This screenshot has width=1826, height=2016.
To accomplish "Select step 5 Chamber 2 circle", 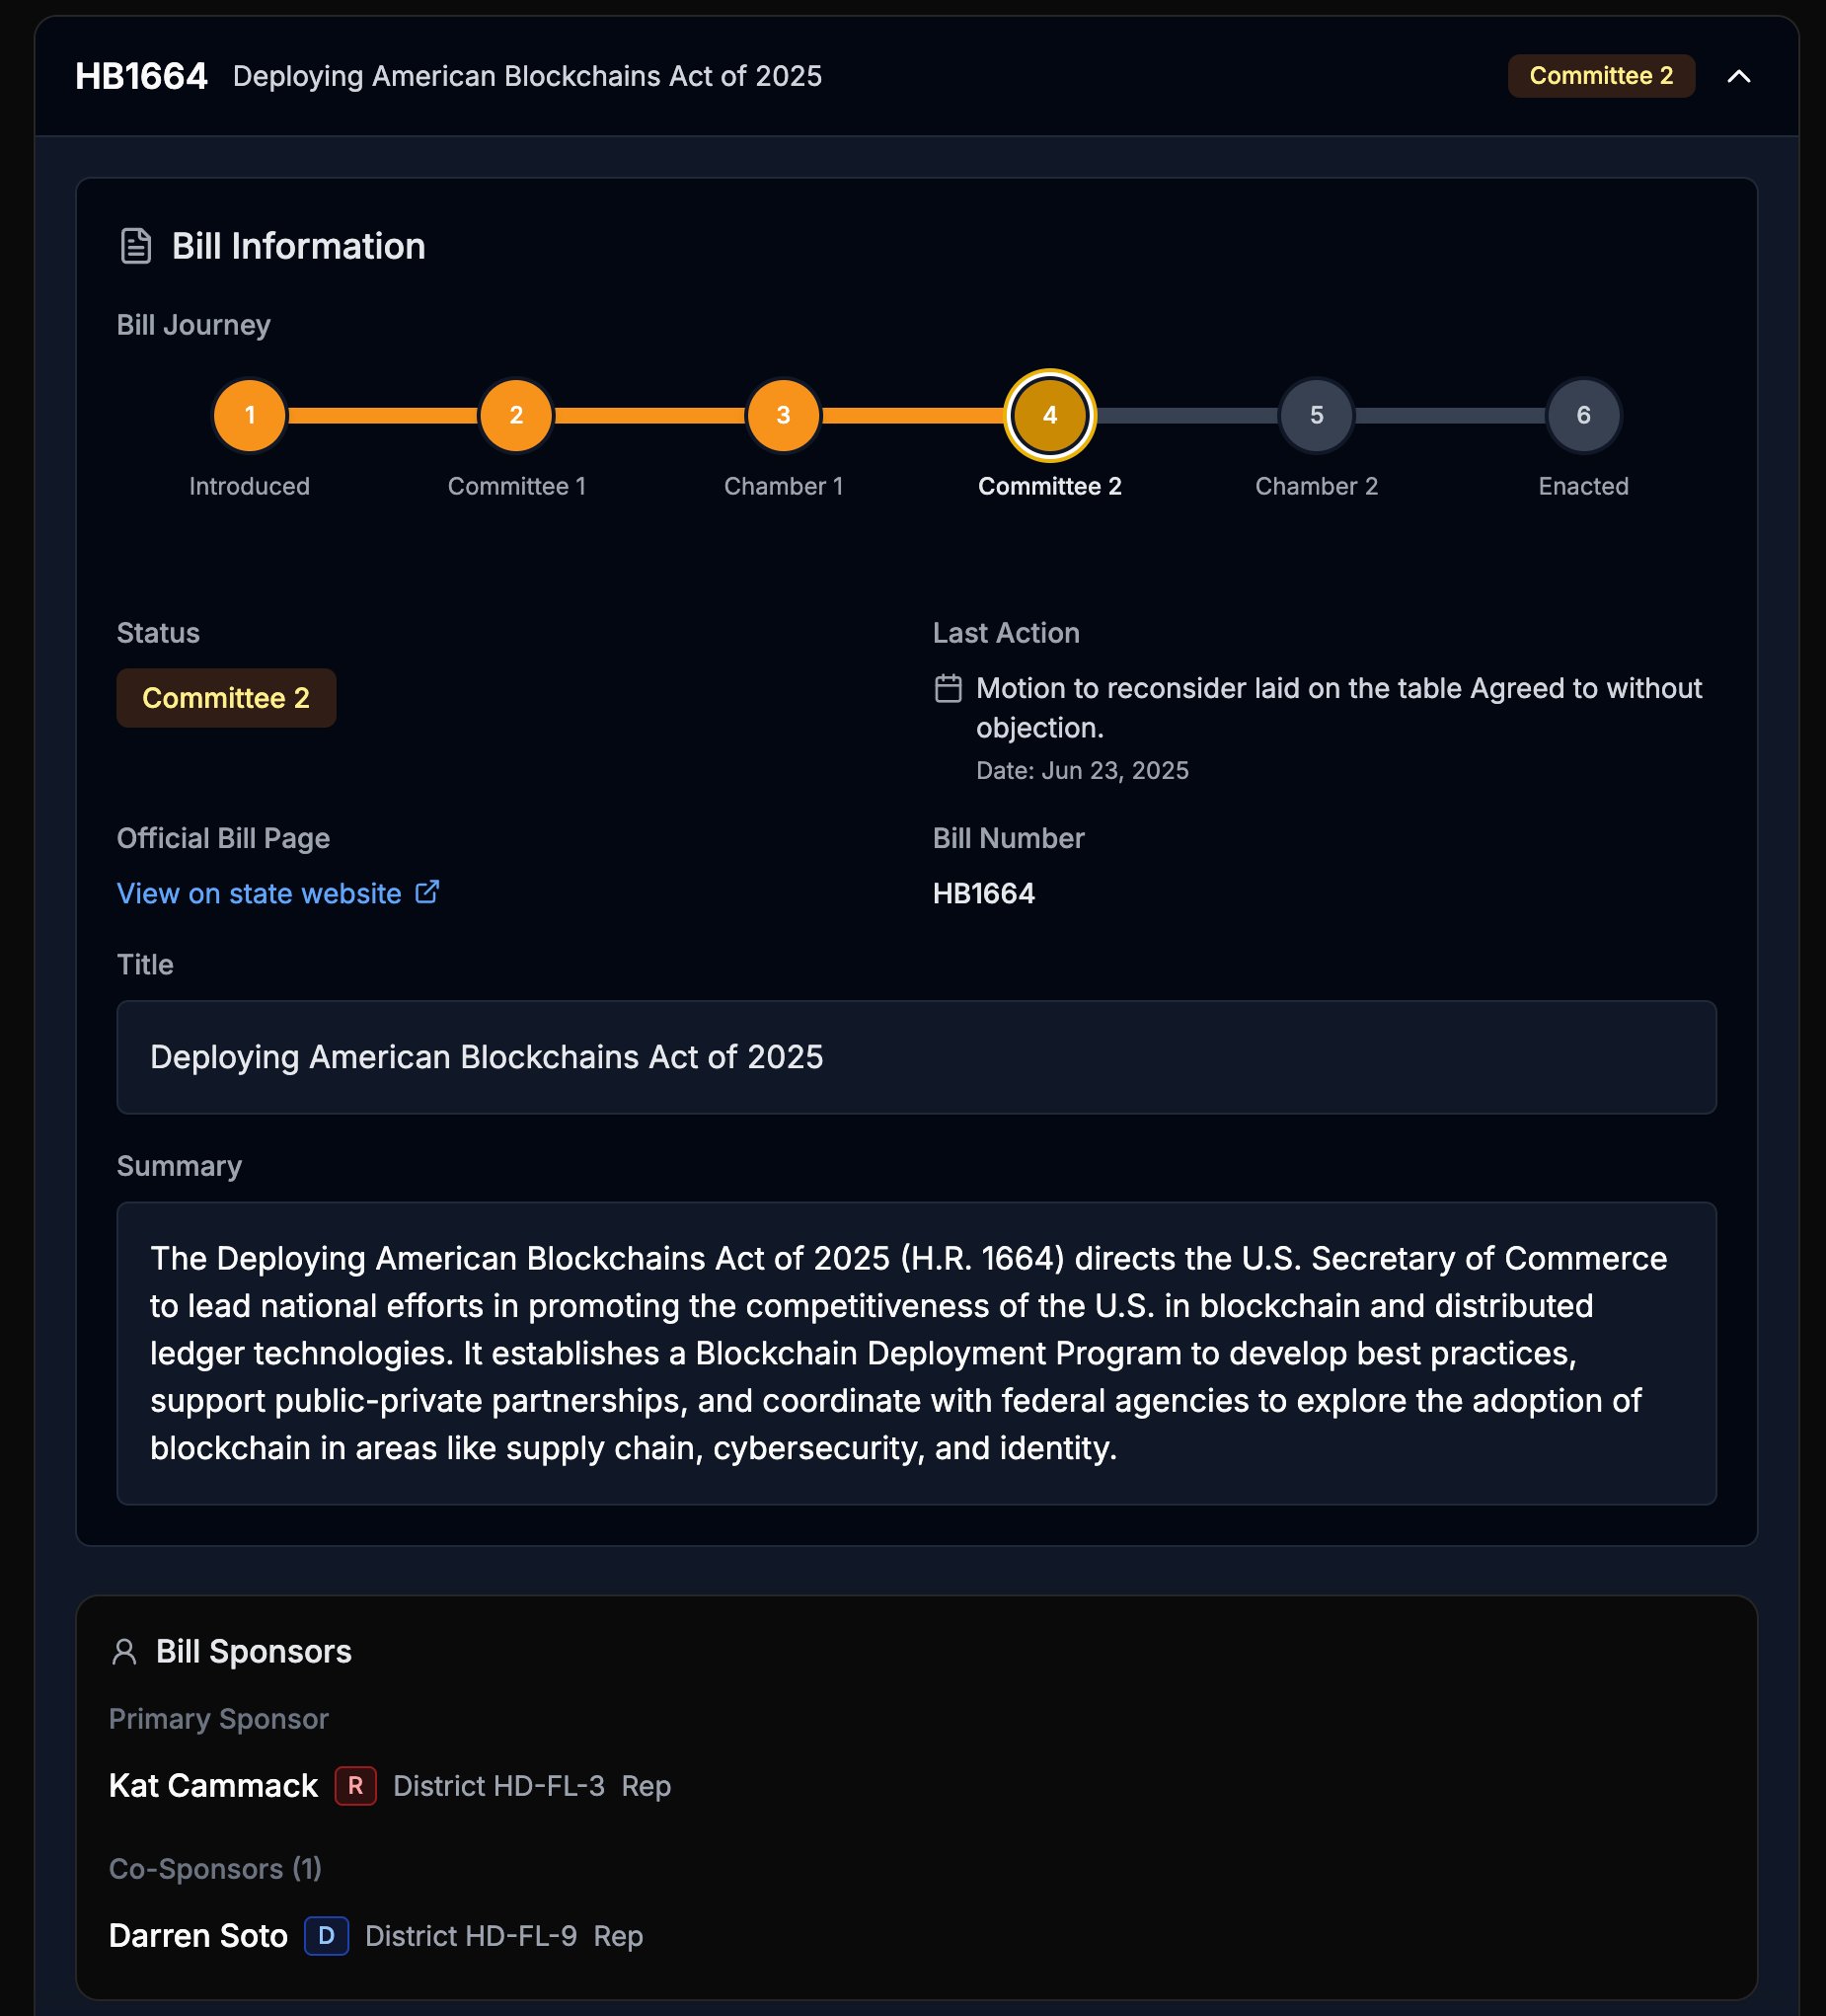I will click(1316, 415).
